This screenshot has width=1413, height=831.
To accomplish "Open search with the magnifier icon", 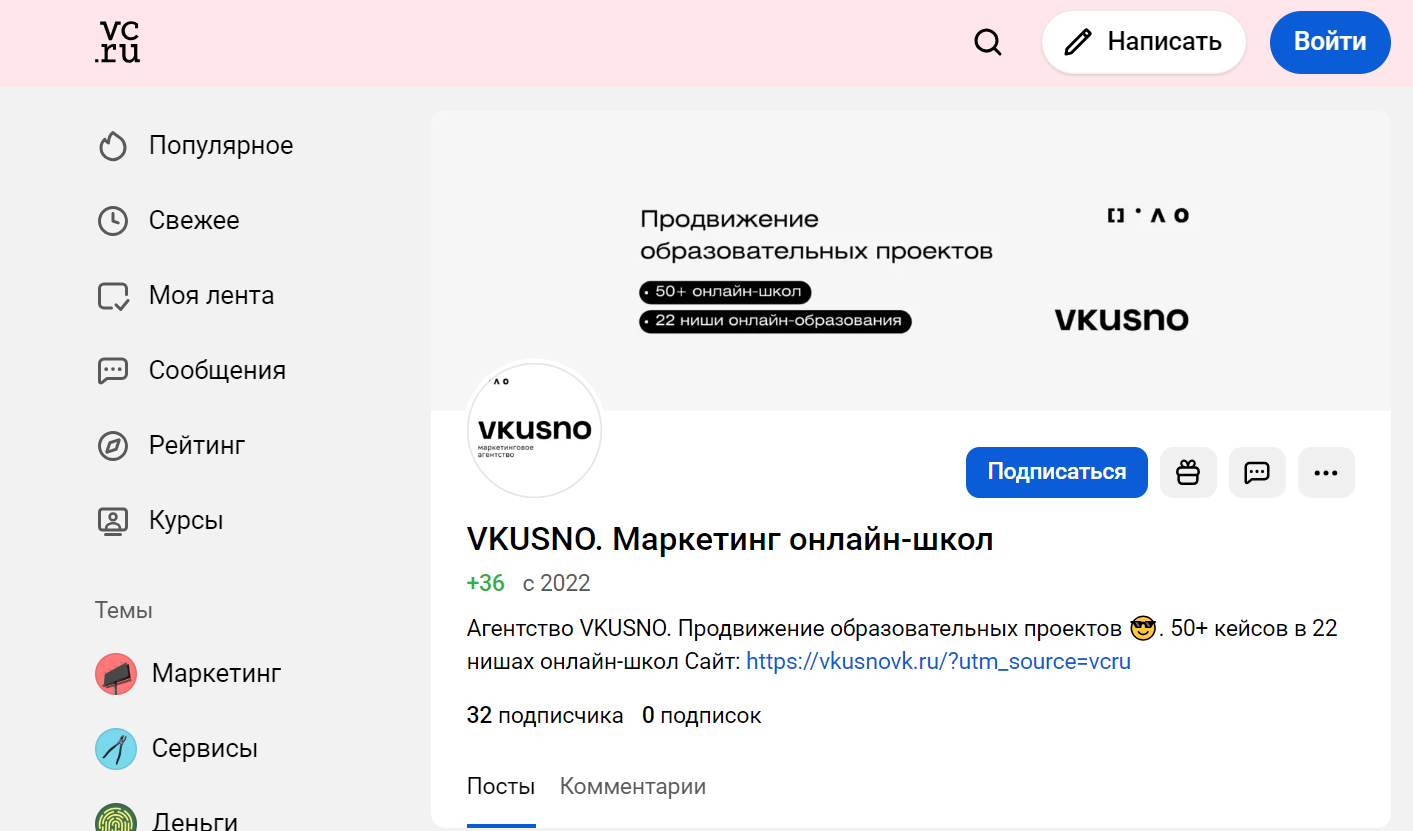I will [x=988, y=42].
